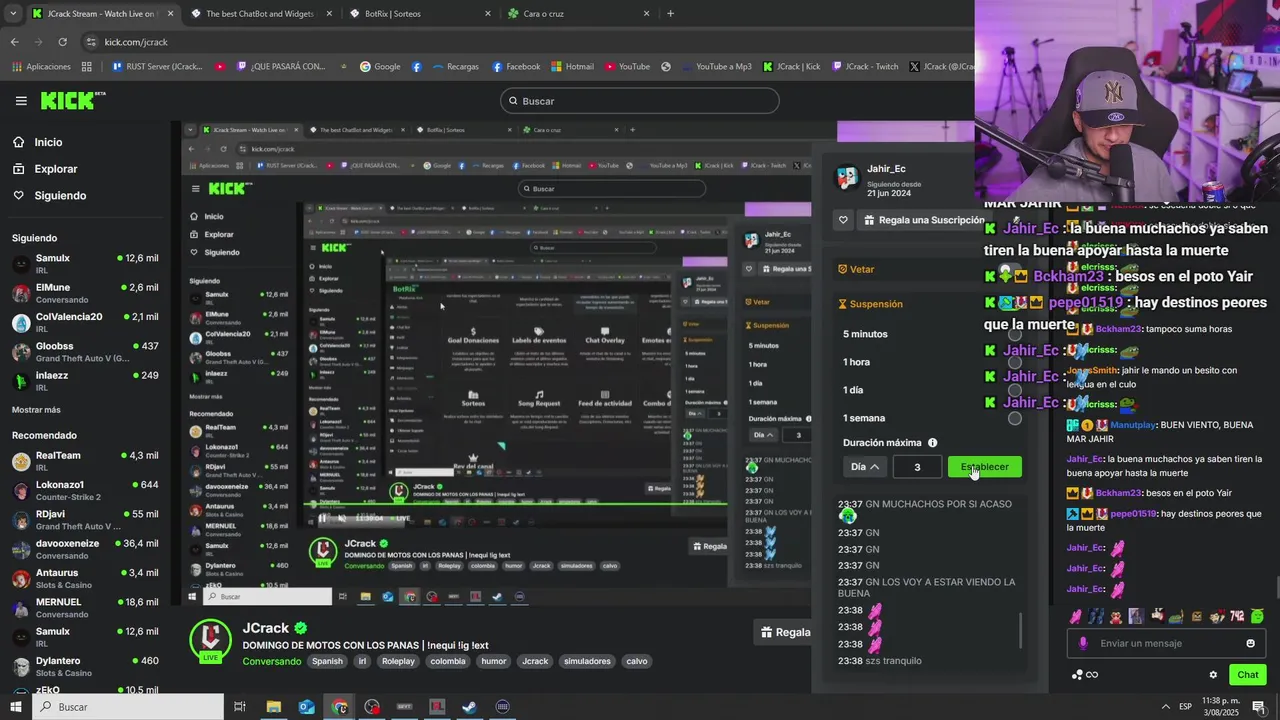Click the green Chat send button

(1247, 675)
